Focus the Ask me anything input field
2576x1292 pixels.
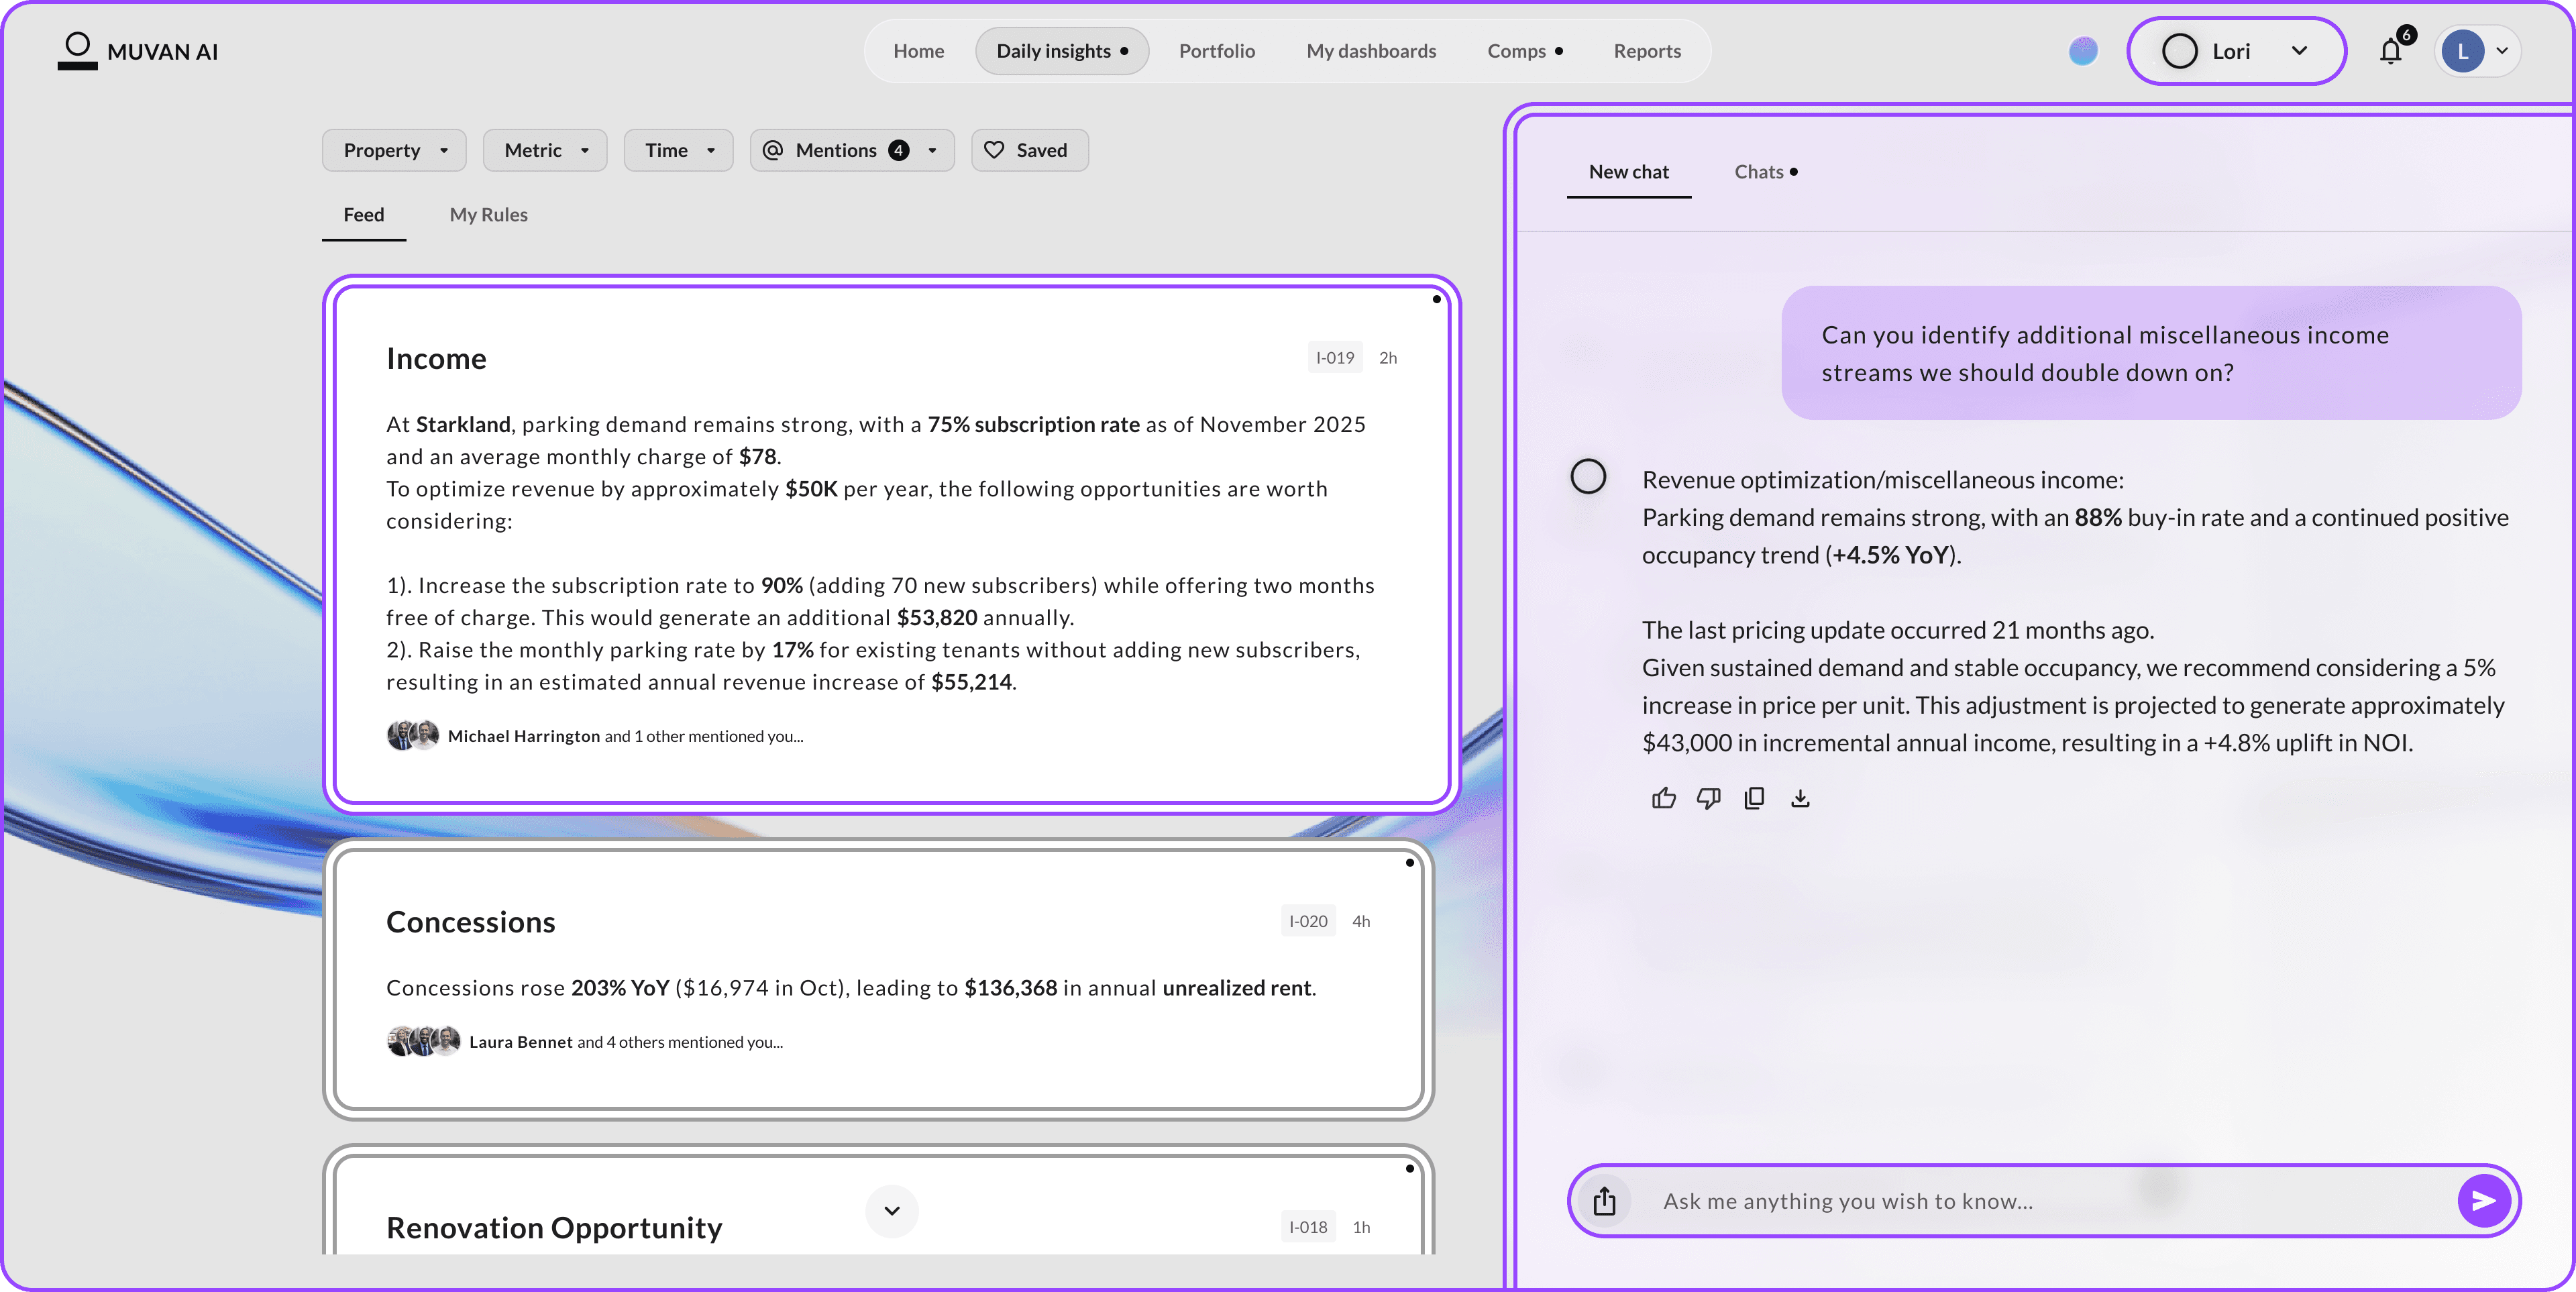[x=2040, y=1201]
